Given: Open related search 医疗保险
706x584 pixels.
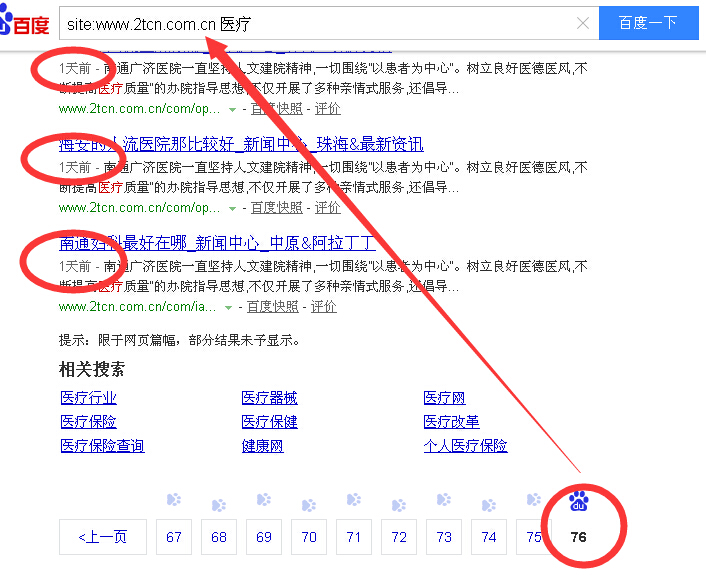Looking at the screenshot, I should pos(88,422).
